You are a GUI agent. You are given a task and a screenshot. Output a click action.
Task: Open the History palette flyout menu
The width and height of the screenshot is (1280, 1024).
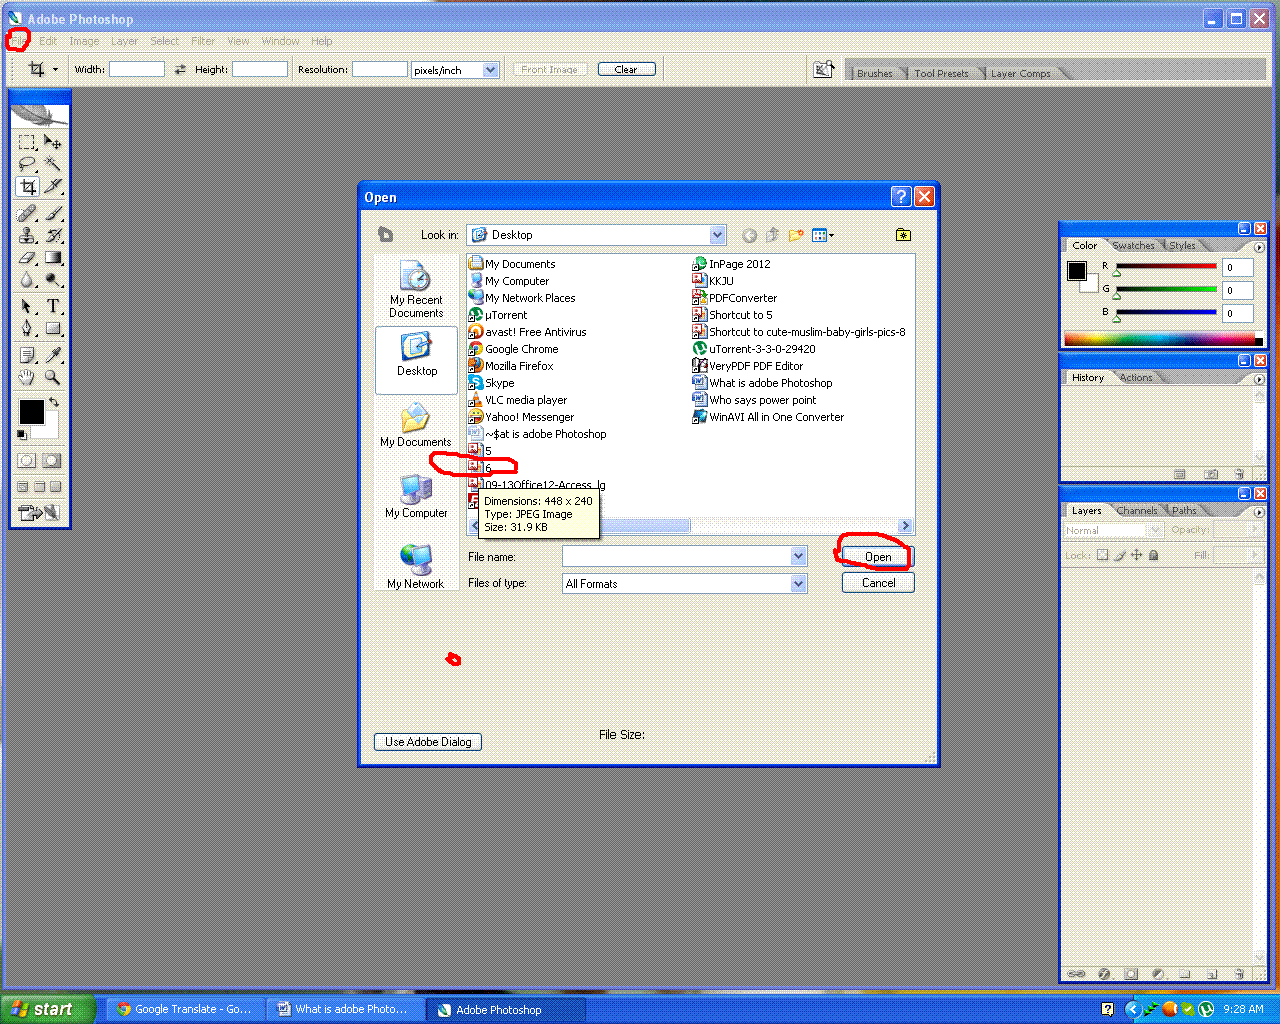tap(1259, 379)
